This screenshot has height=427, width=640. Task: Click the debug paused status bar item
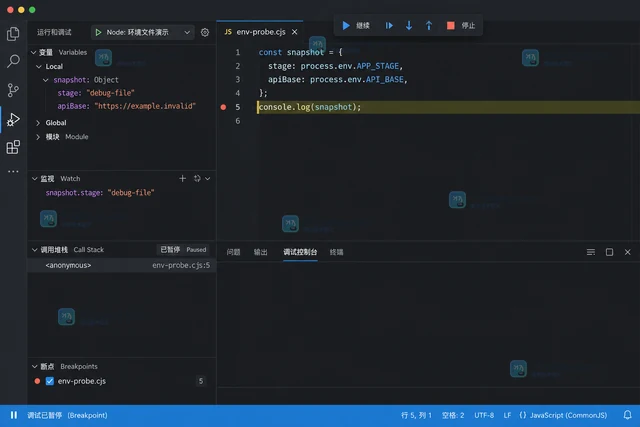point(67,415)
